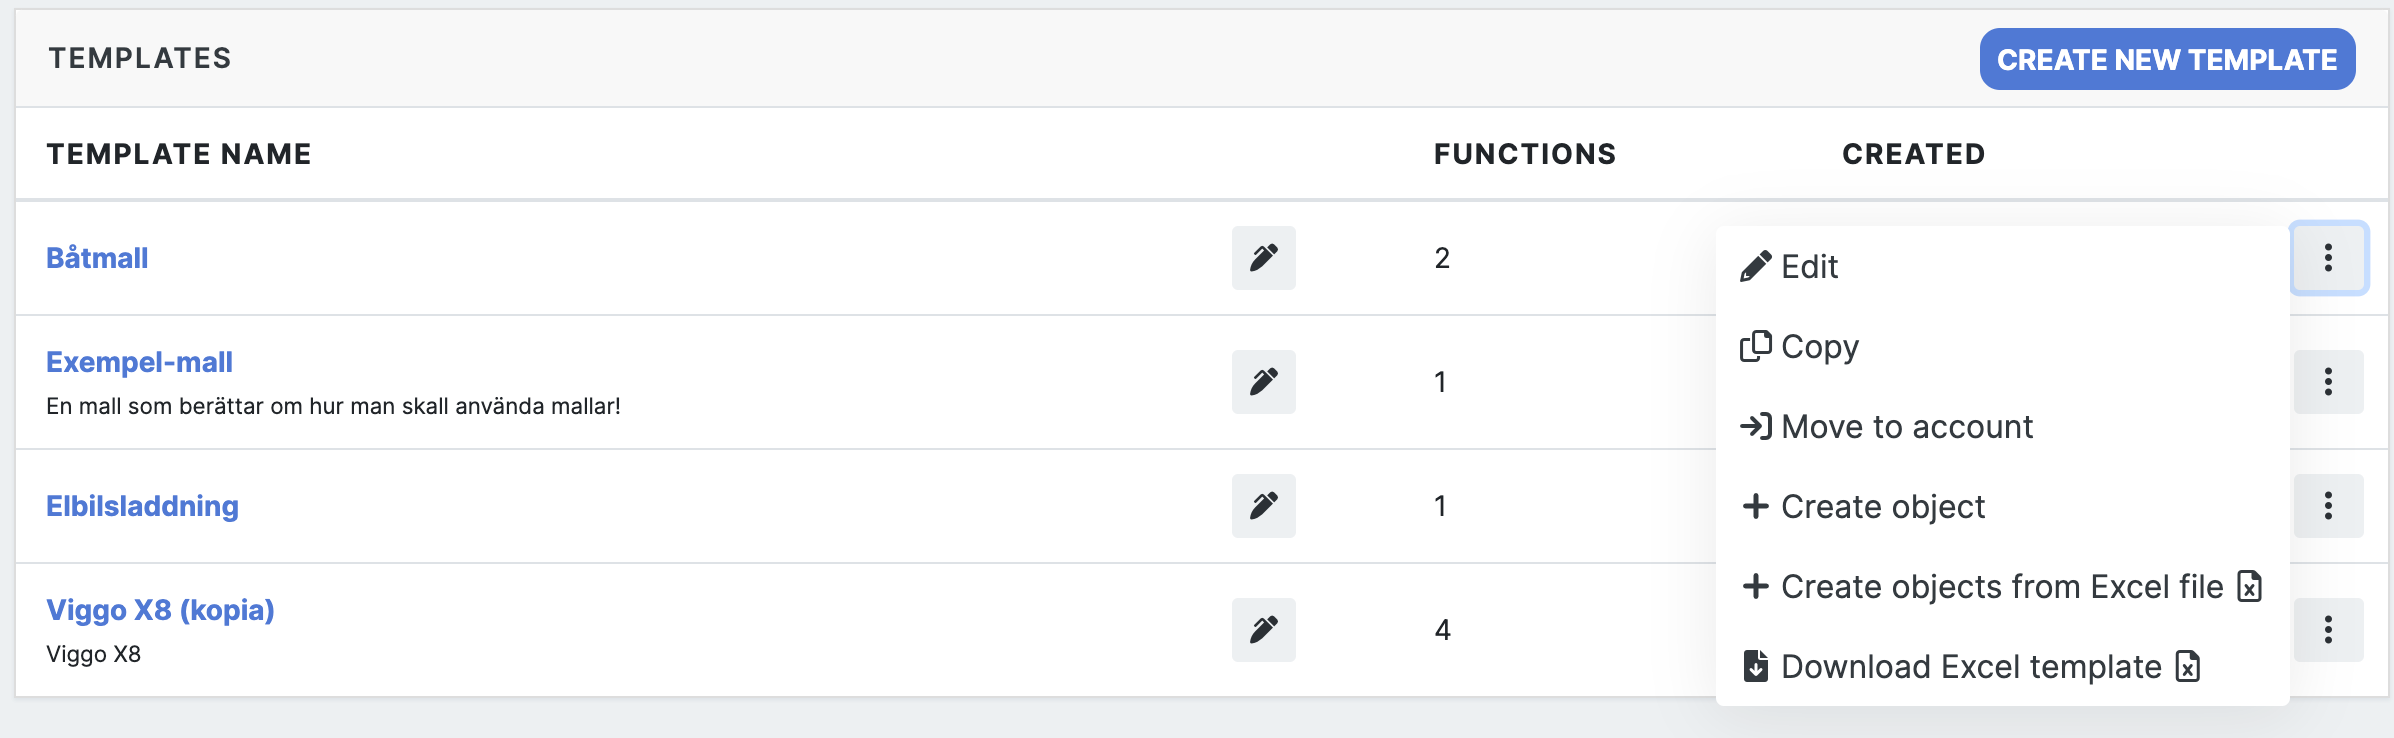Viewport: 2394px width, 738px height.
Task: Open the Exempel-mall template link
Action: [139, 362]
